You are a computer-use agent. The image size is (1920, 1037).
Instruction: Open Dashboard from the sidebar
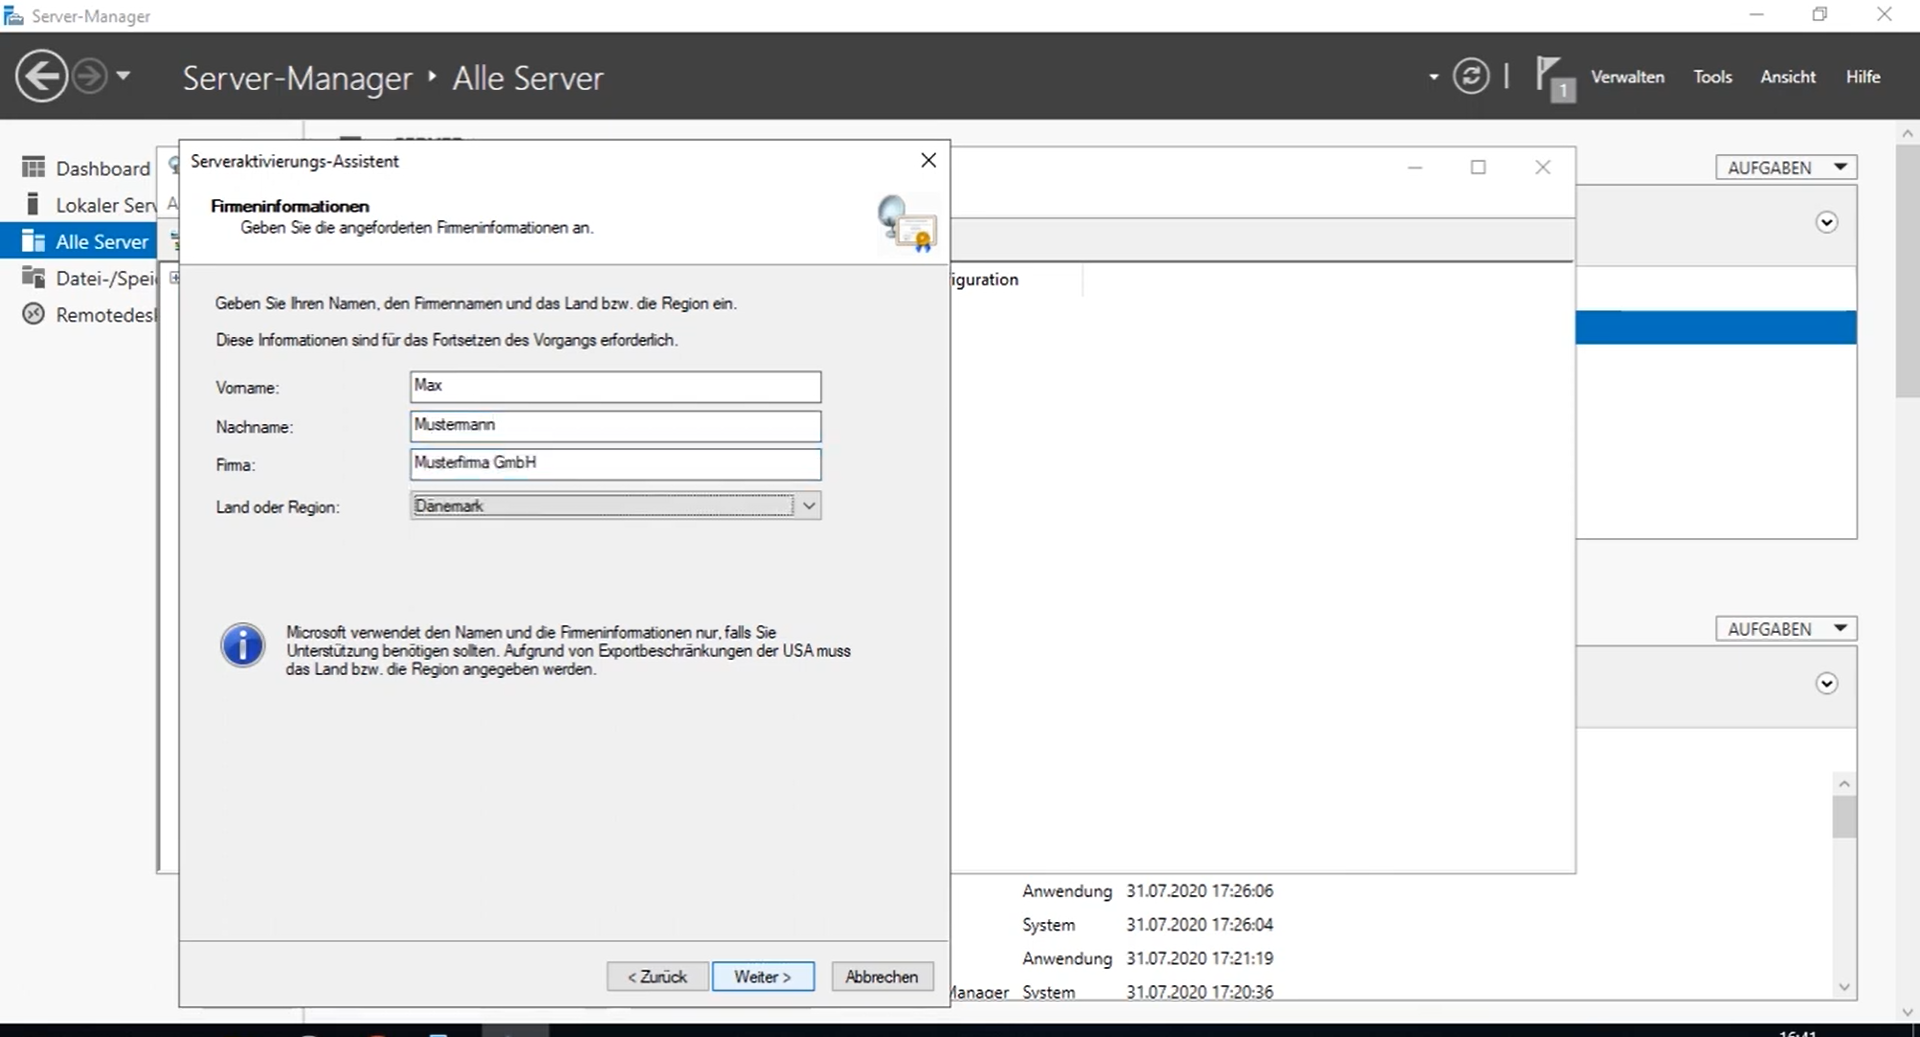point(101,168)
